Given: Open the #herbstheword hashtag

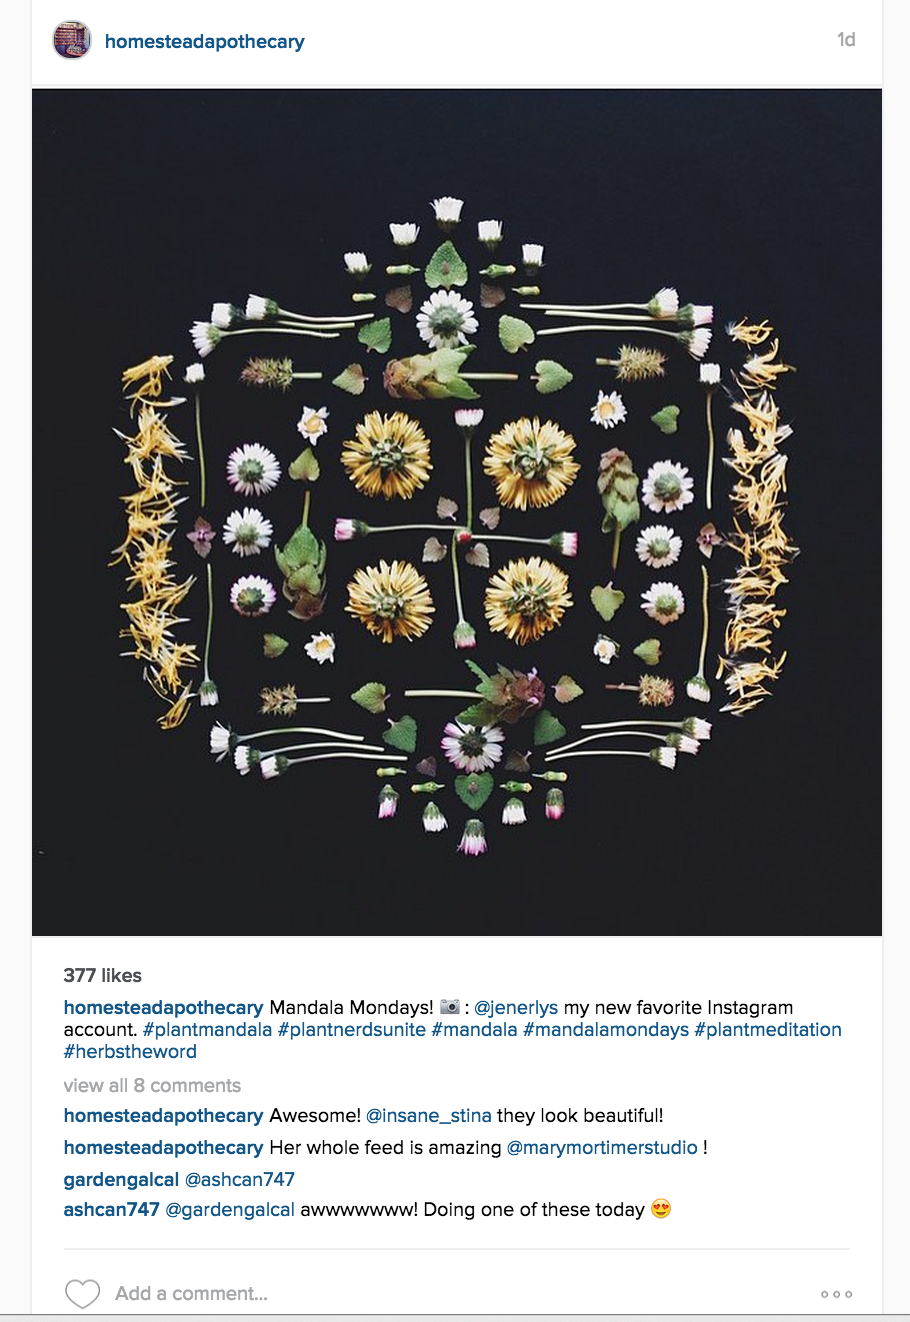Looking at the screenshot, I should [x=130, y=1051].
